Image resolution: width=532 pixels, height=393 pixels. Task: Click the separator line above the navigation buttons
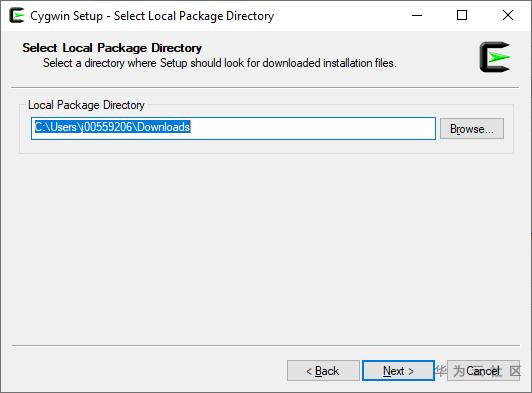[x=266, y=345]
